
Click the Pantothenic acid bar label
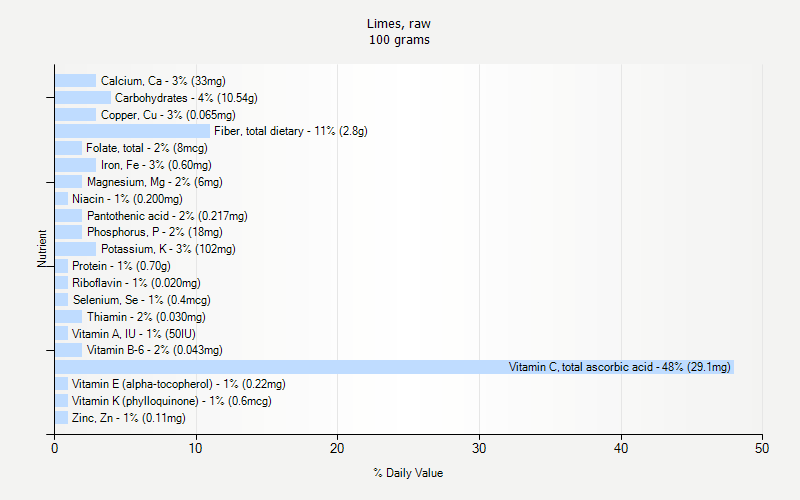coord(167,216)
